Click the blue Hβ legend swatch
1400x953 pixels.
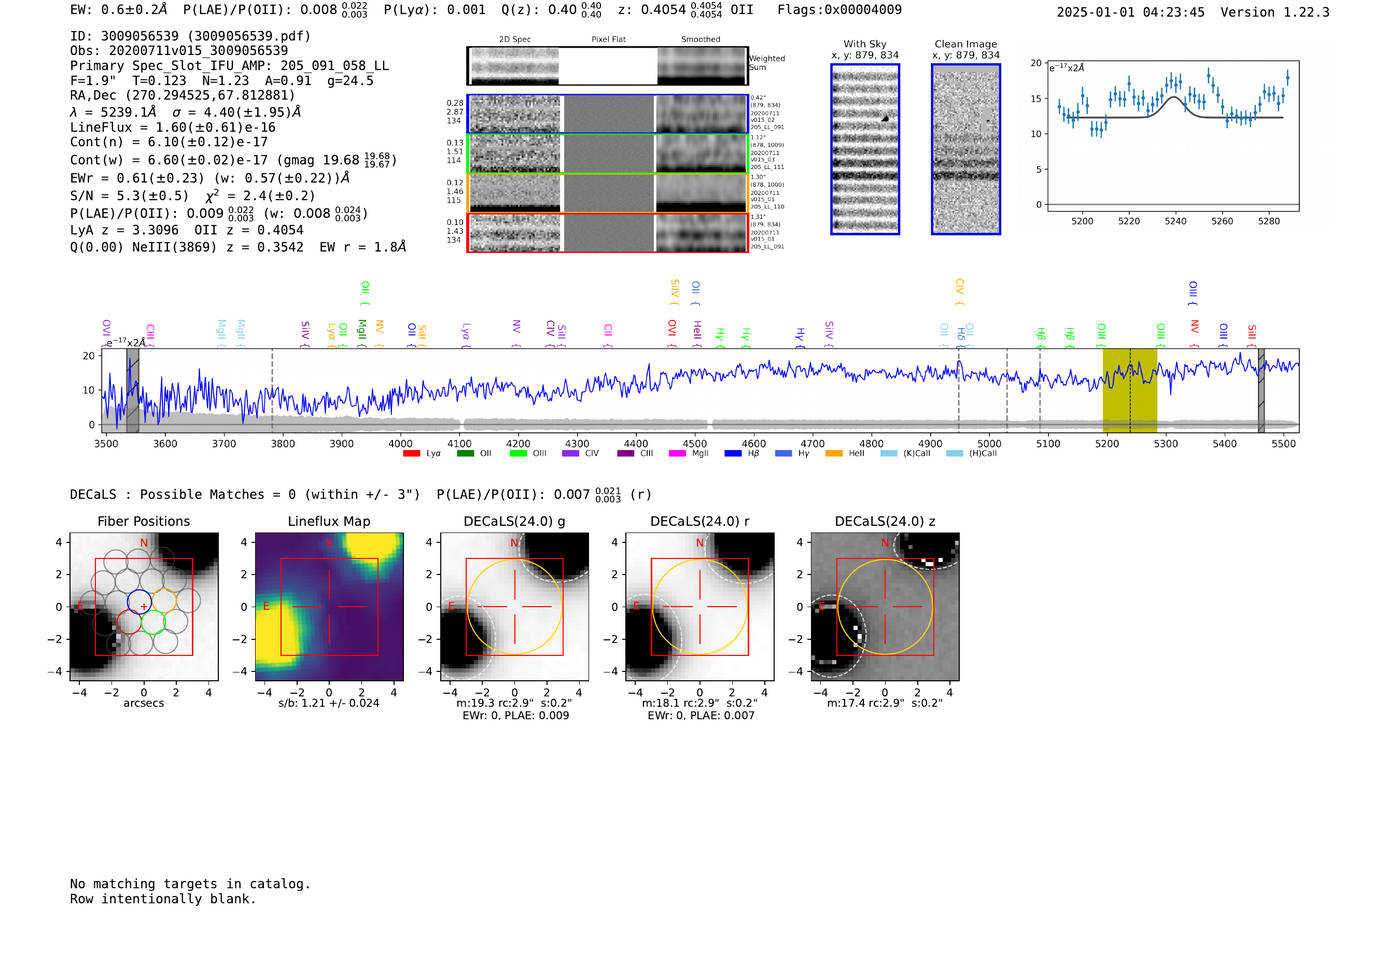pyautogui.click(x=733, y=454)
